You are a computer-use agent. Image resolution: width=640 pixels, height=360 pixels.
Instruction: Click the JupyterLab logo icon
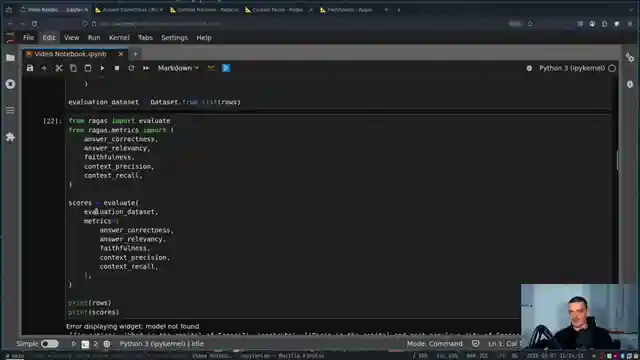click(x=11, y=38)
